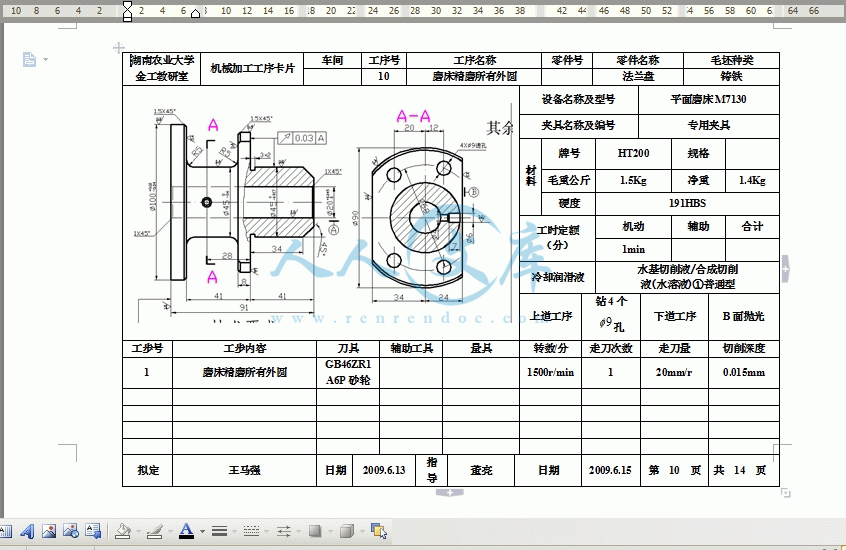This screenshot has height=550, width=846.
Task: Open line style options
Action: (x=219, y=532)
